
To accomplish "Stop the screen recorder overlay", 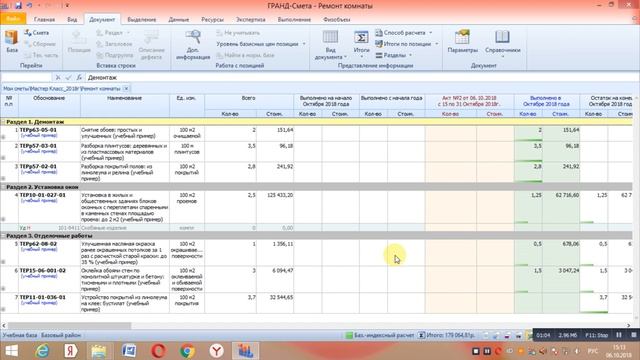I will click(633, 335).
